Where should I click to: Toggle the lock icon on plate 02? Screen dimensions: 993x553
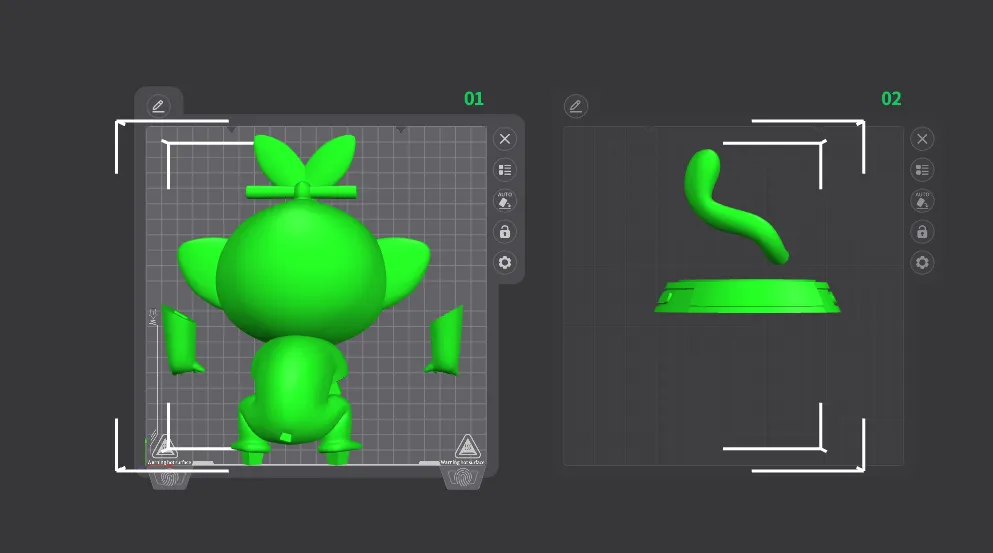(x=922, y=232)
